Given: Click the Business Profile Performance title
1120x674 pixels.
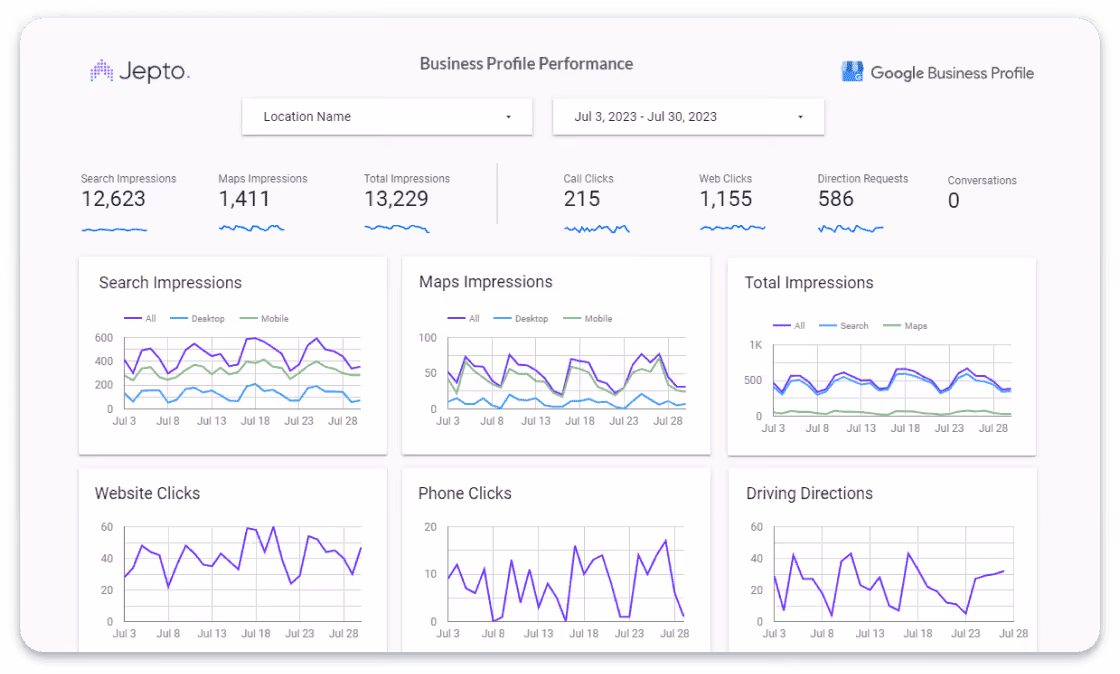Looking at the screenshot, I should coord(526,64).
